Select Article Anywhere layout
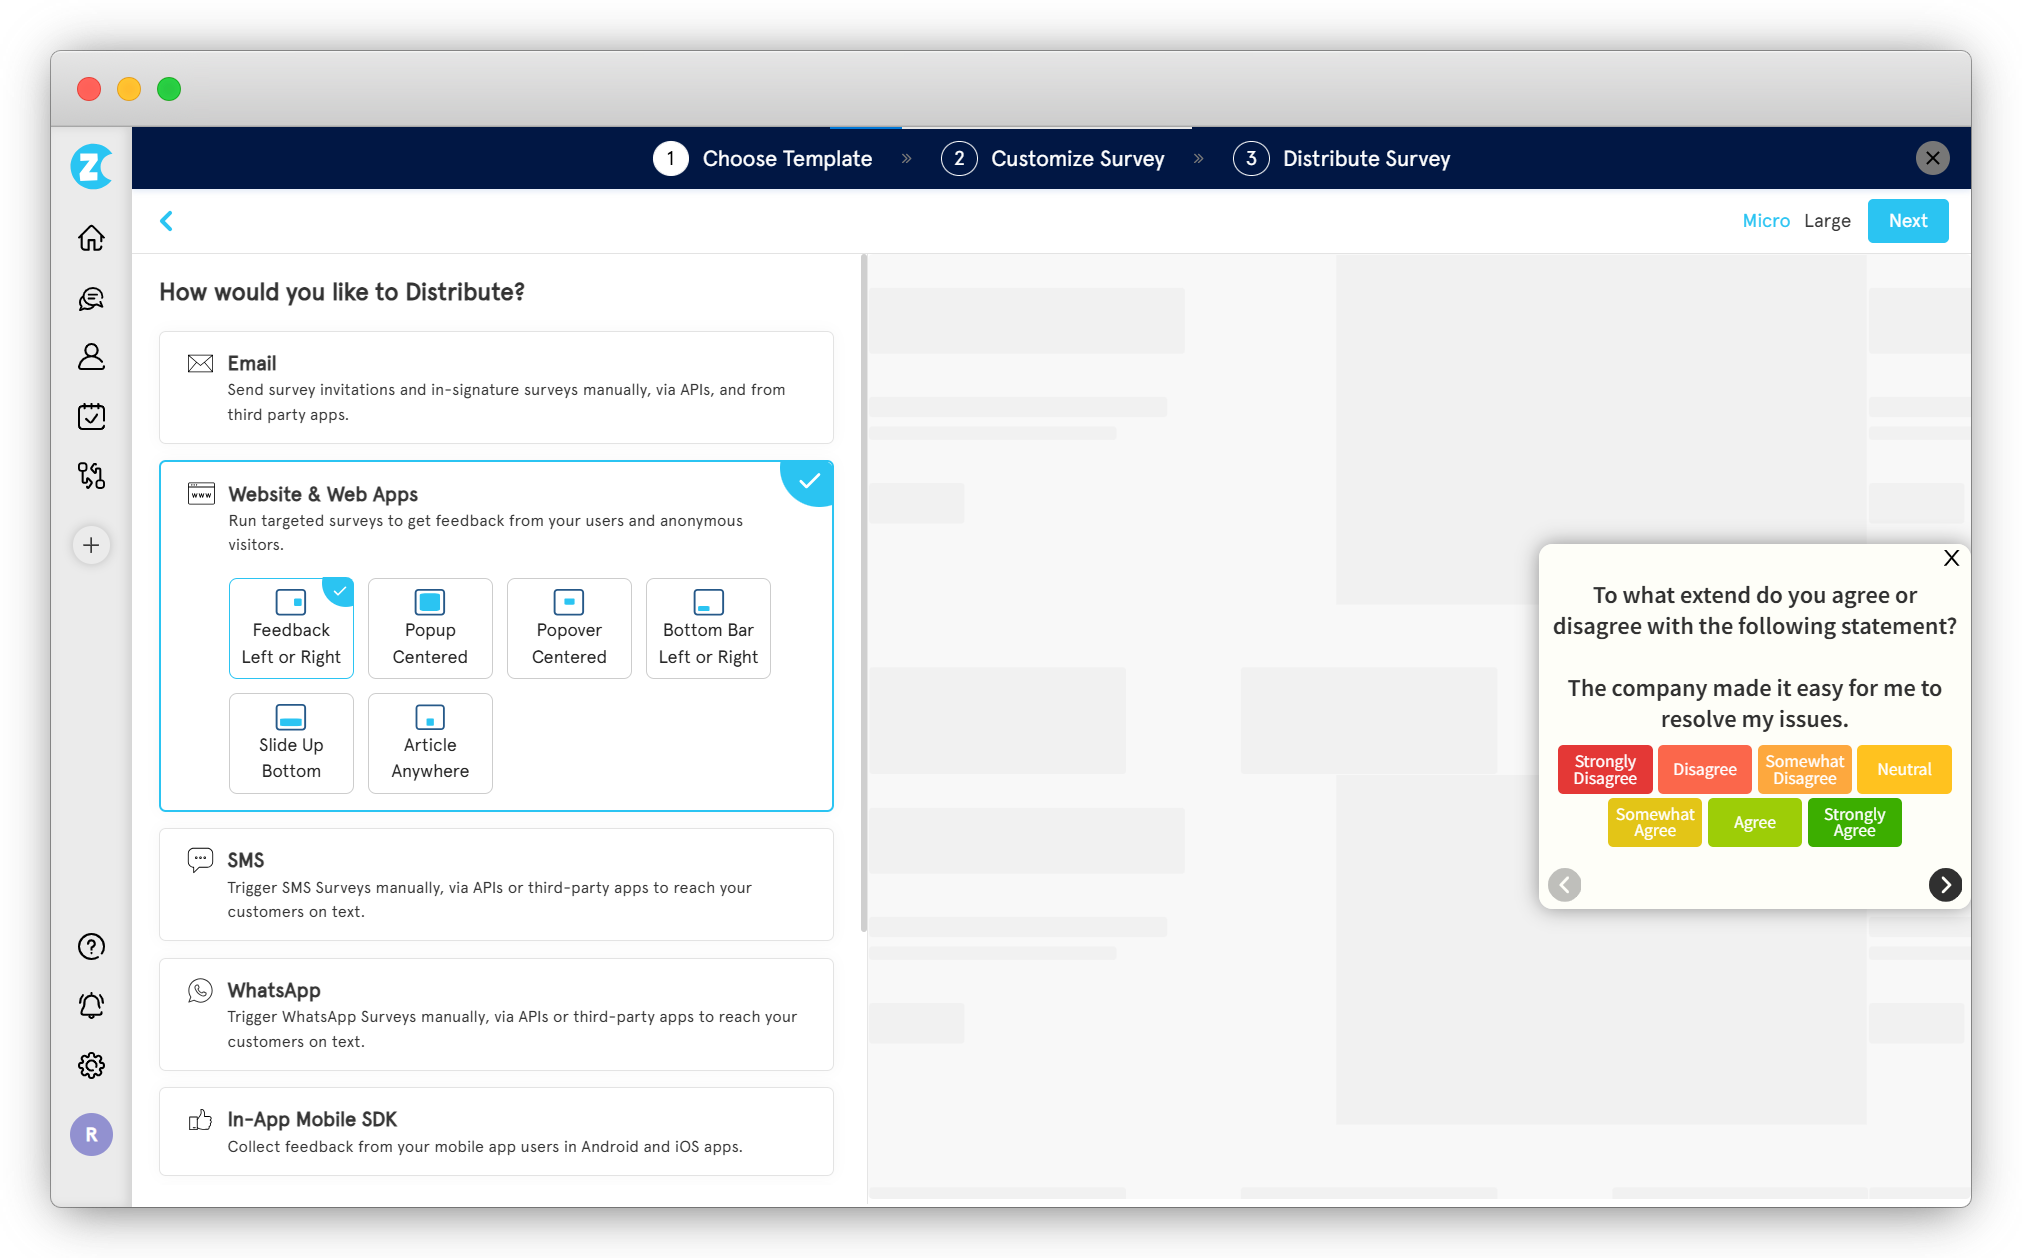2022x1258 pixels. pos(430,743)
